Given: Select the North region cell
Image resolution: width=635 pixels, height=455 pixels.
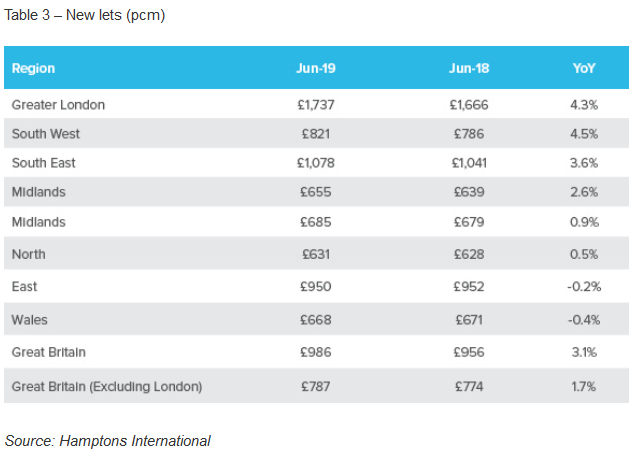Looking at the screenshot, I should [x=29, y=254].
